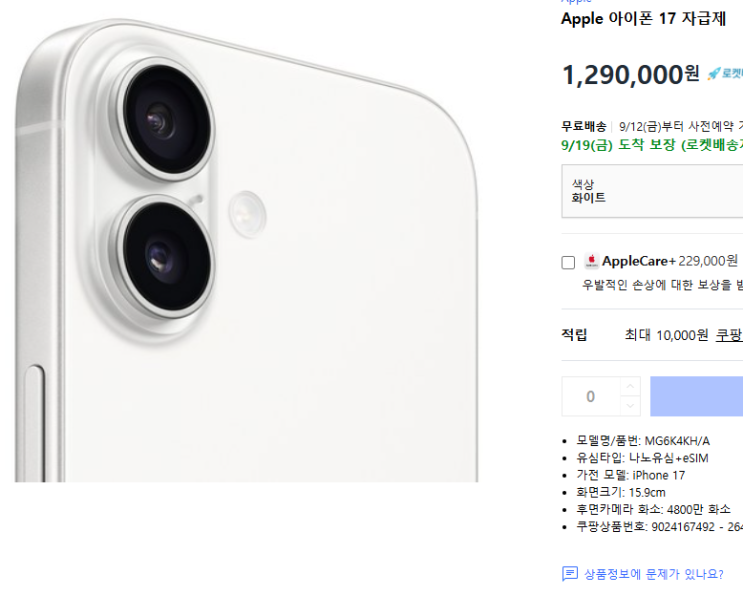This screenshot has height=596, width=743.
Task: Decrease quantity with the down arrow
Action: pyautogui.click(x=629, y=405)
